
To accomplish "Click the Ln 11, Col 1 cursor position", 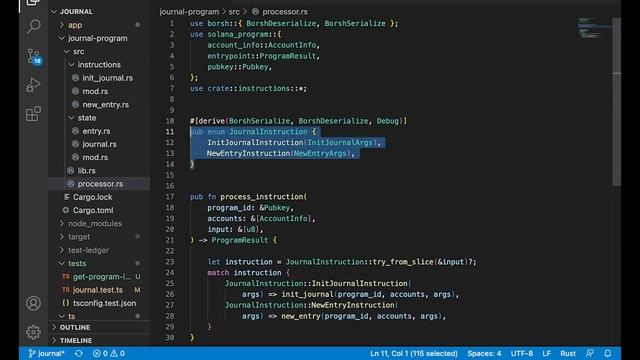I will tap(413, 353).
